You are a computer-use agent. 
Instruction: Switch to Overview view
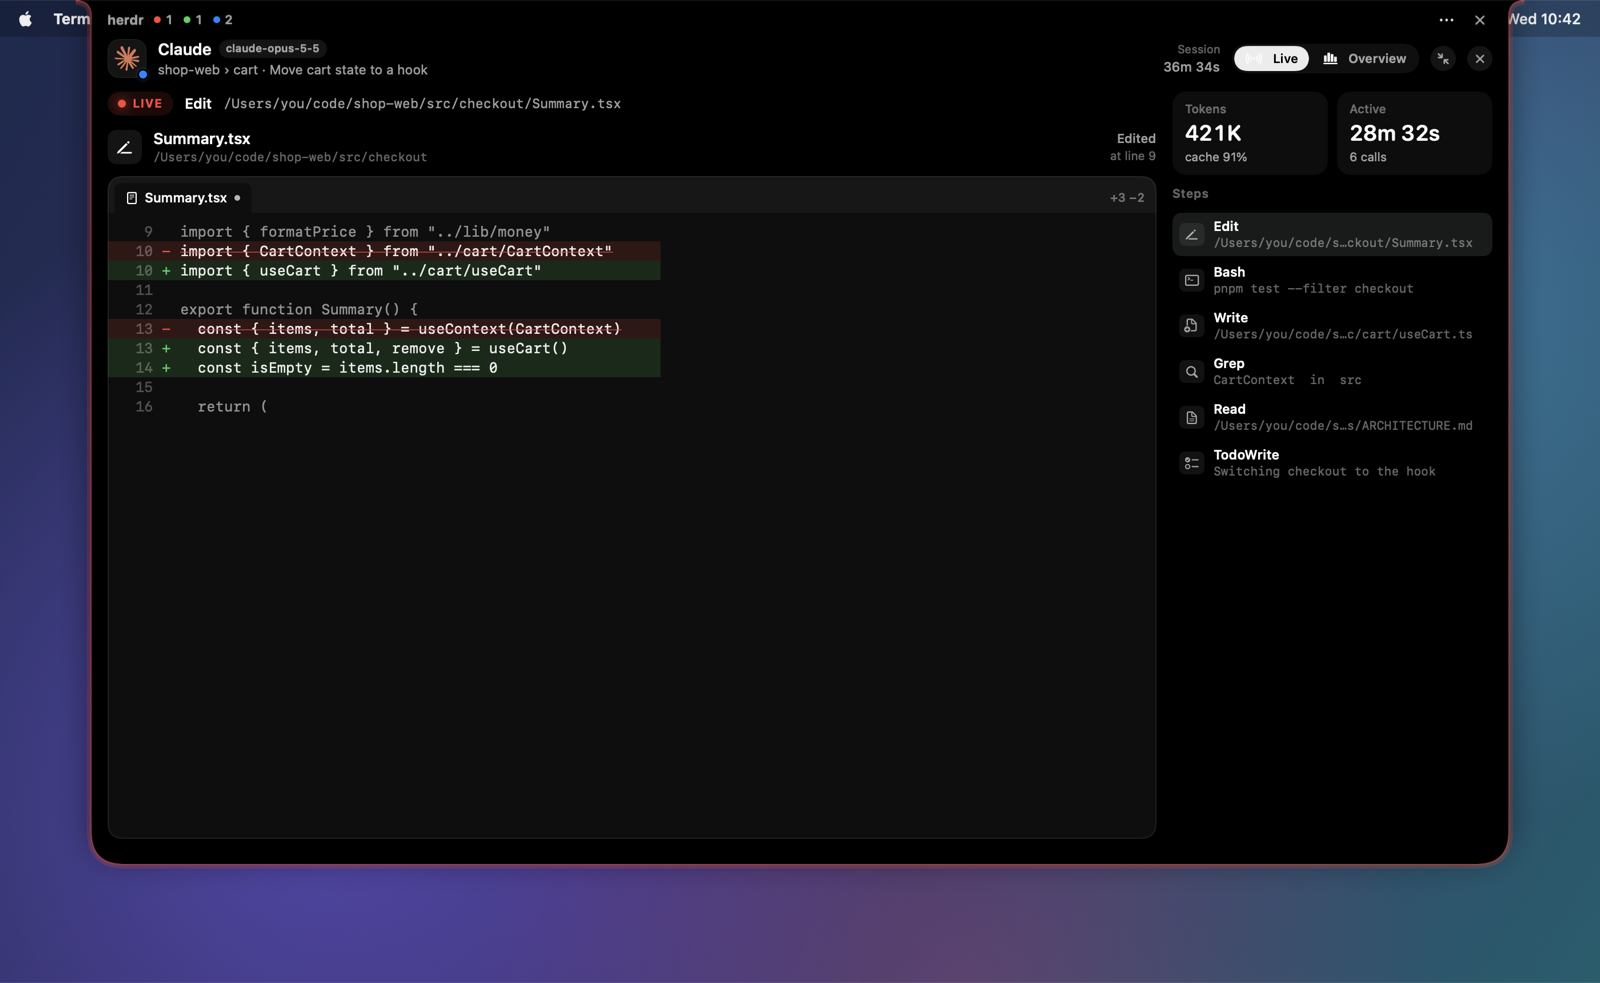(x=1364, y=59)
